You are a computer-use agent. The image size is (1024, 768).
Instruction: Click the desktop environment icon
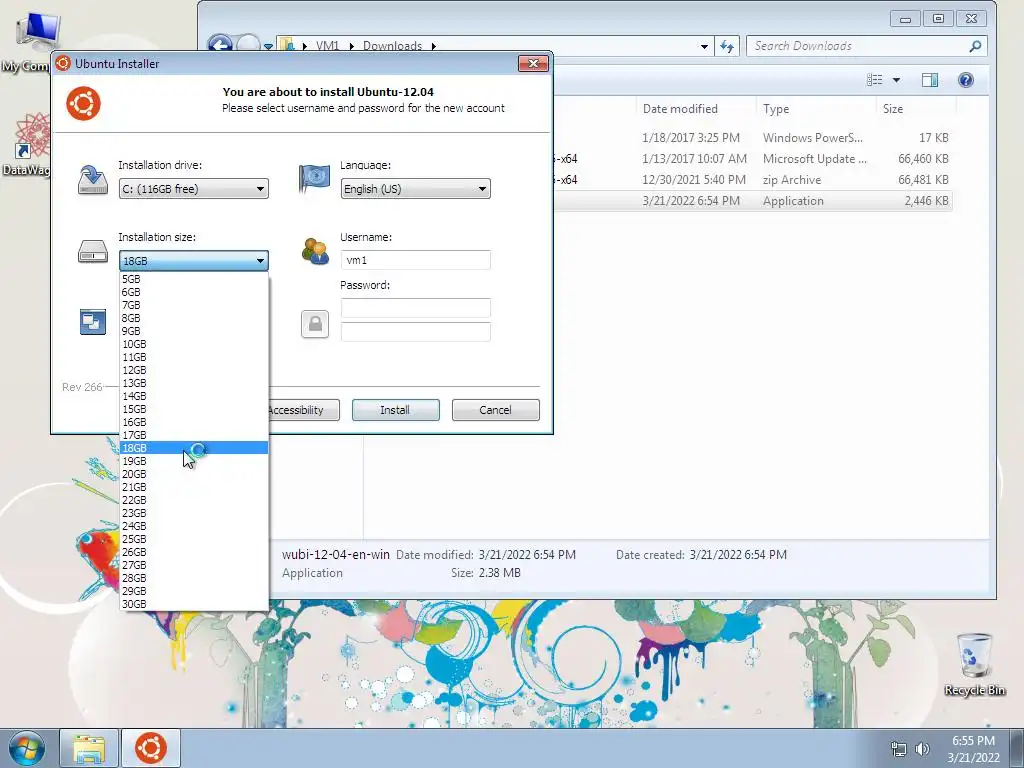click(x=93, y=322)
